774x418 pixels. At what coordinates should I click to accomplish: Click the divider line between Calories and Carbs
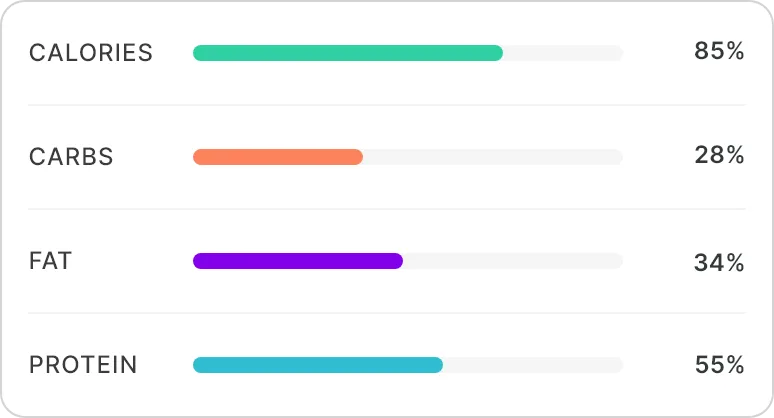coord(386,105)
